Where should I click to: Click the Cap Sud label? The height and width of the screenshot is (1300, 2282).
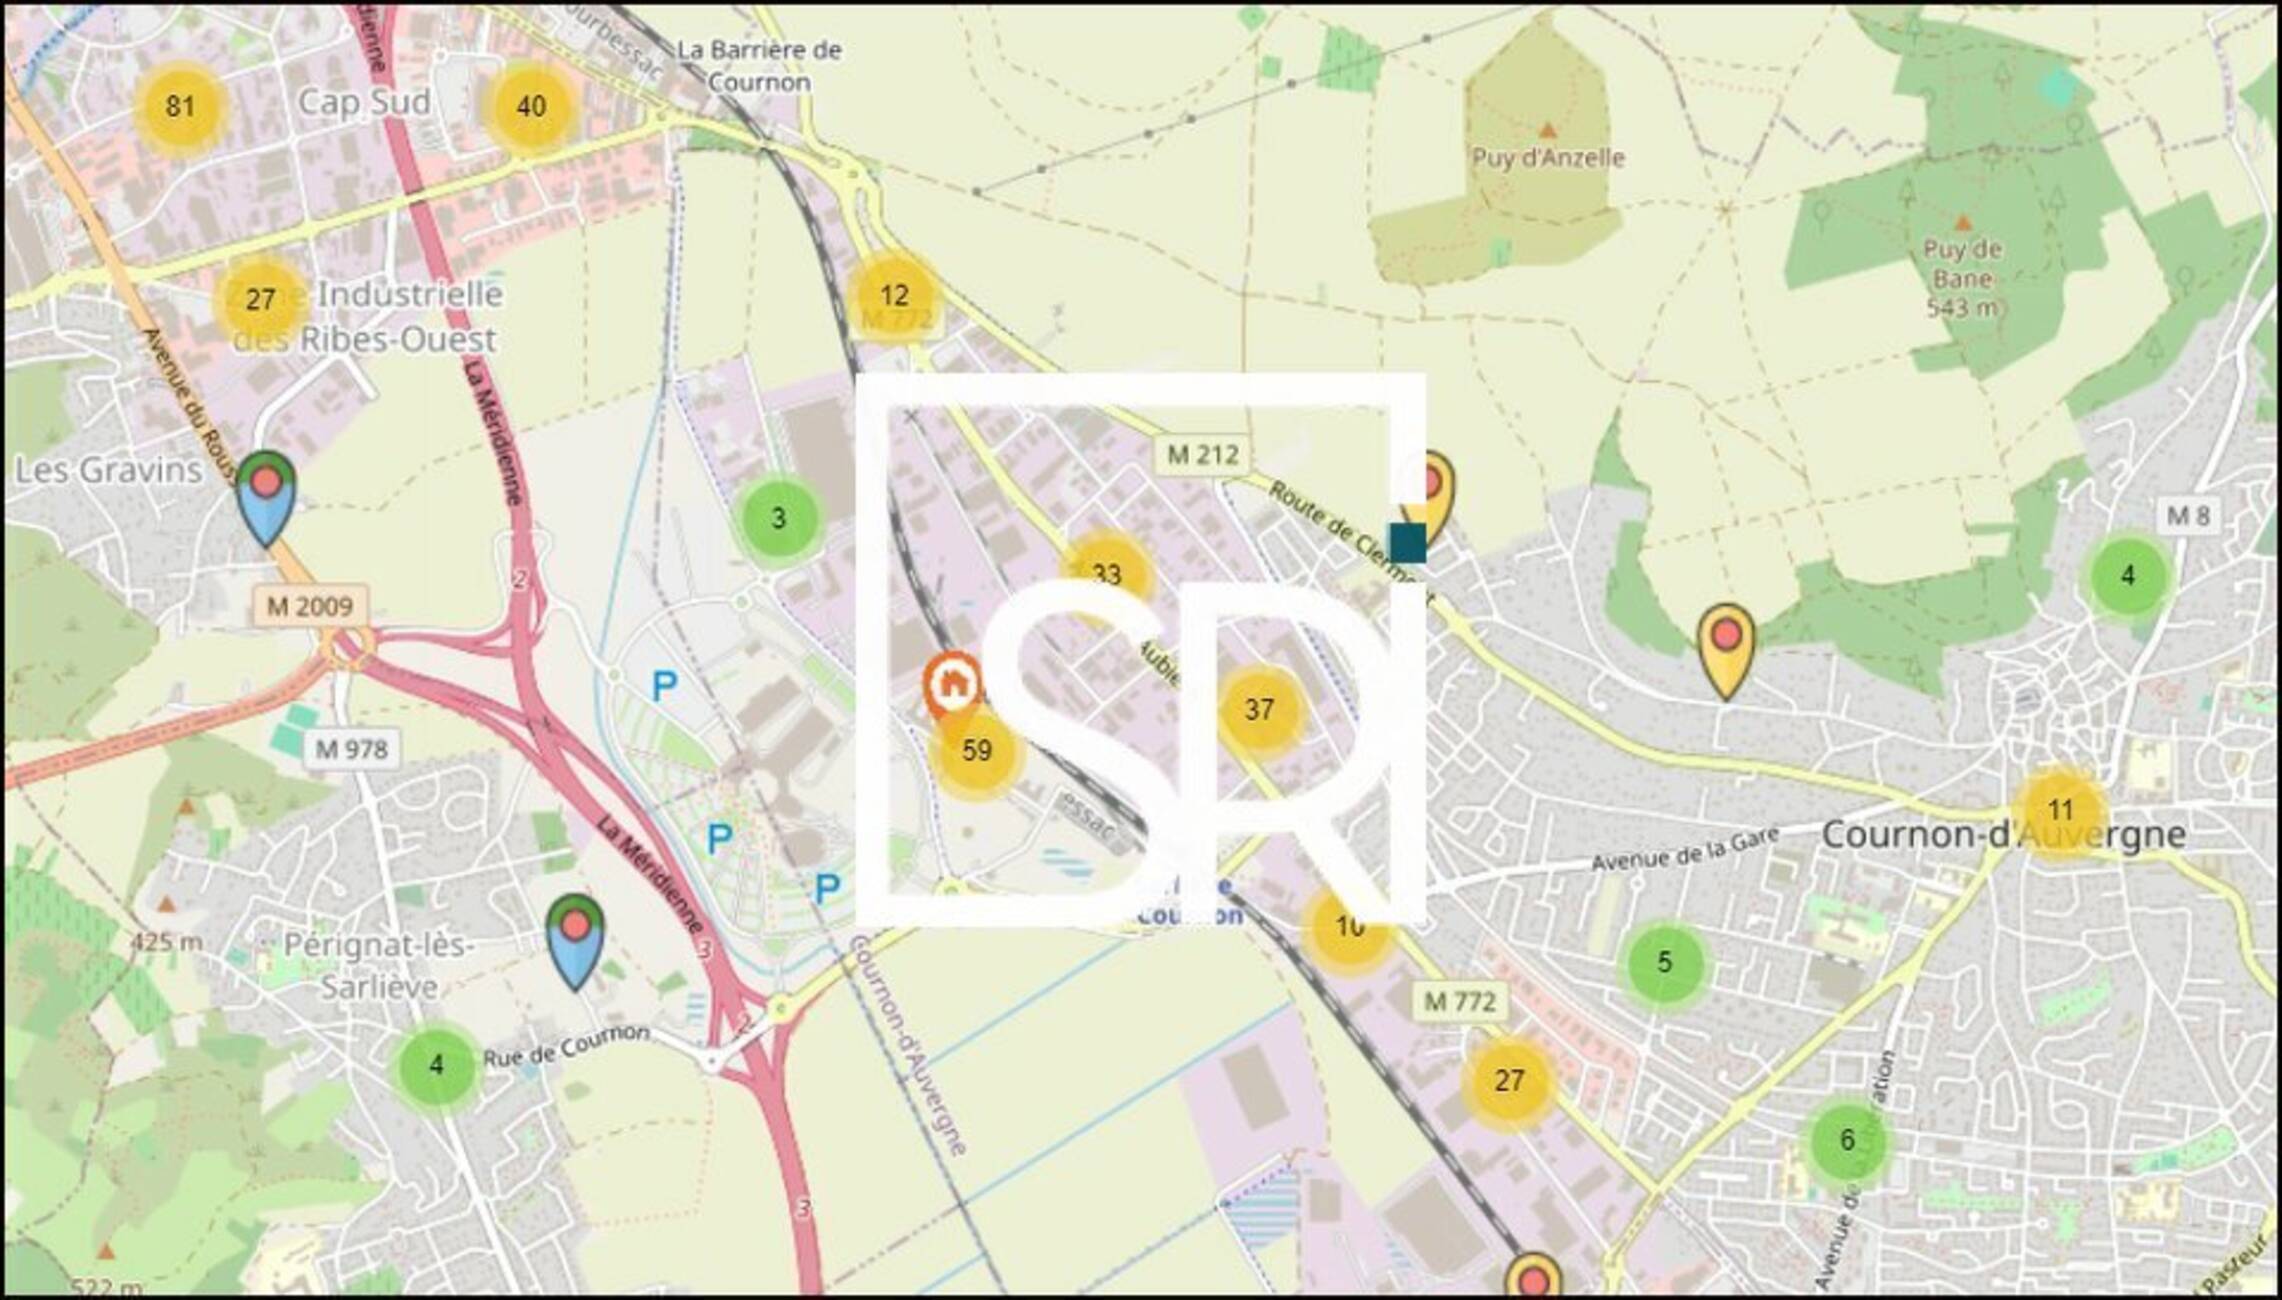(x=364, y=101)
